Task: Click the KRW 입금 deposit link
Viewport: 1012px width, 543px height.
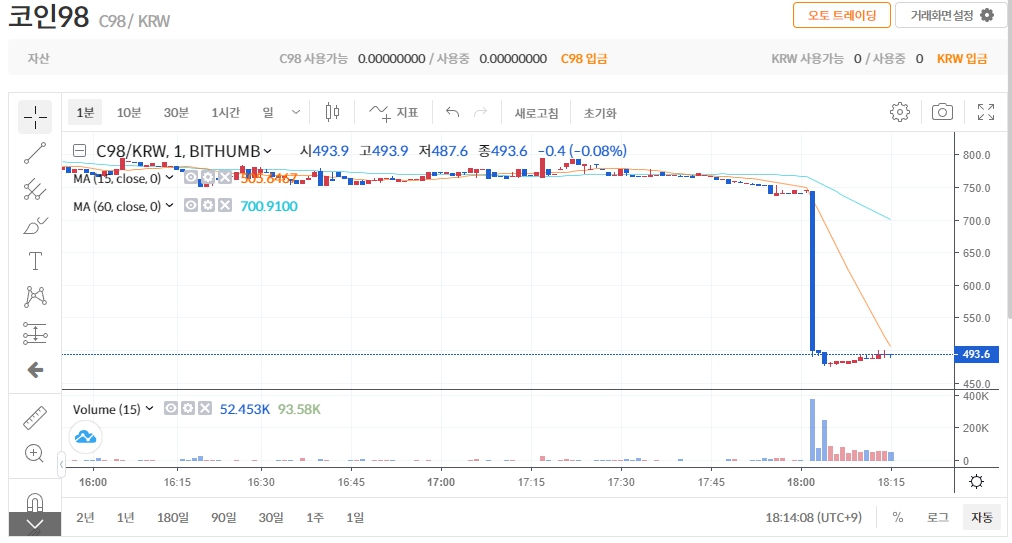Action: (962, 59)
